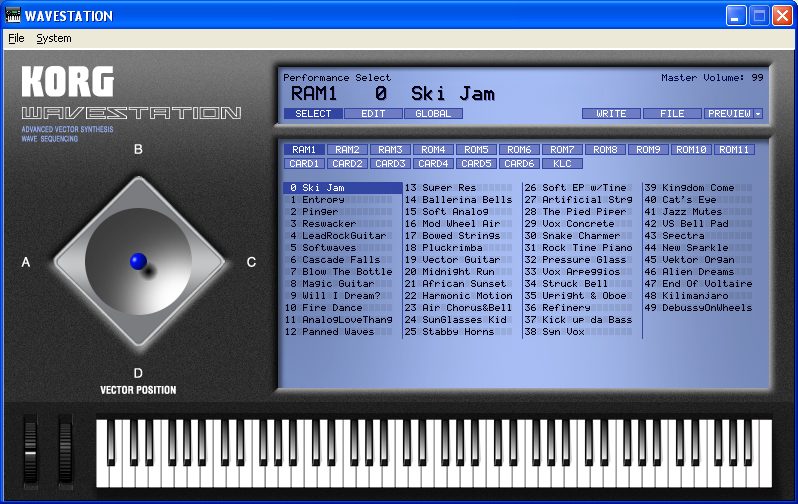798x504 pixels.
Task: Select the RAM3 bank
Action: tap(390, 150)
